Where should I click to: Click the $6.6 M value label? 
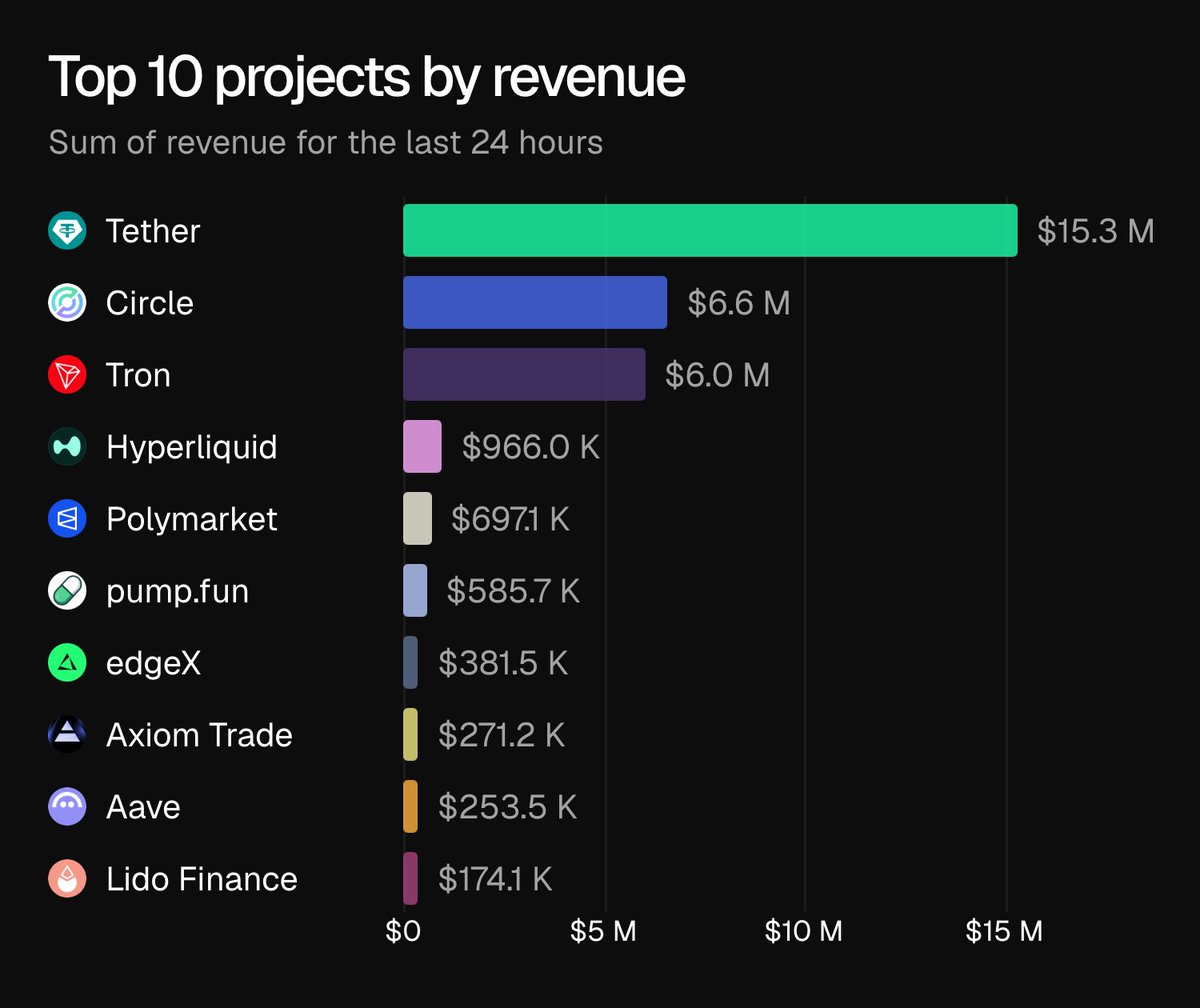(x=739, y=303)
